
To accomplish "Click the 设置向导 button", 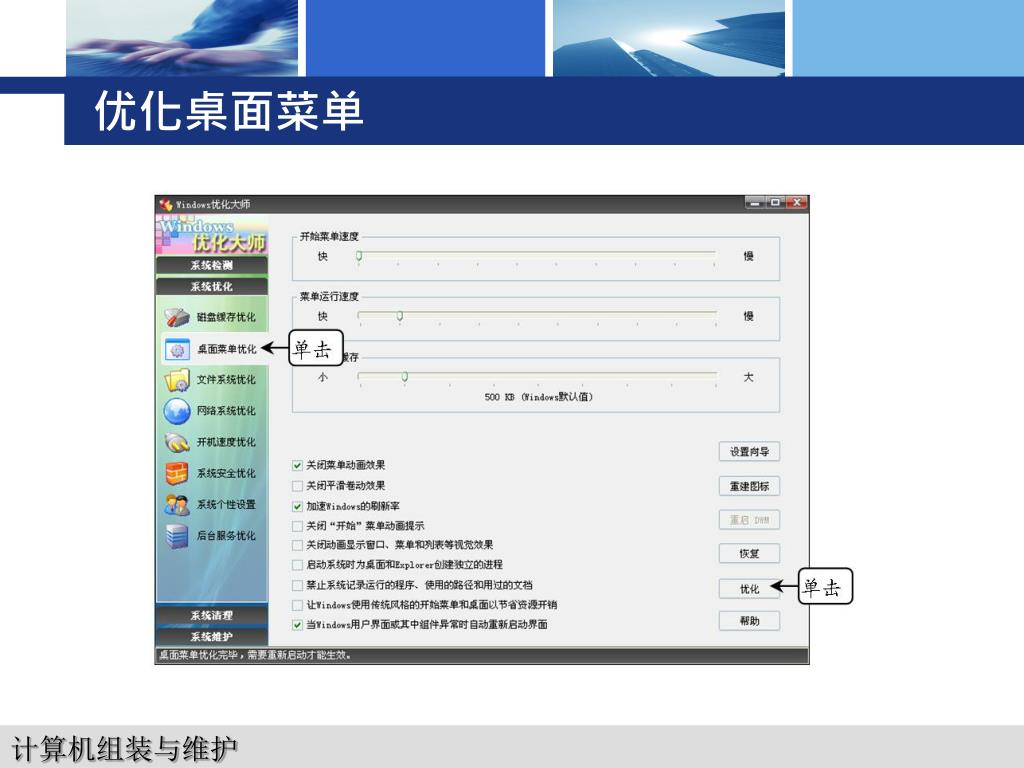I will [x=749, y=452].
